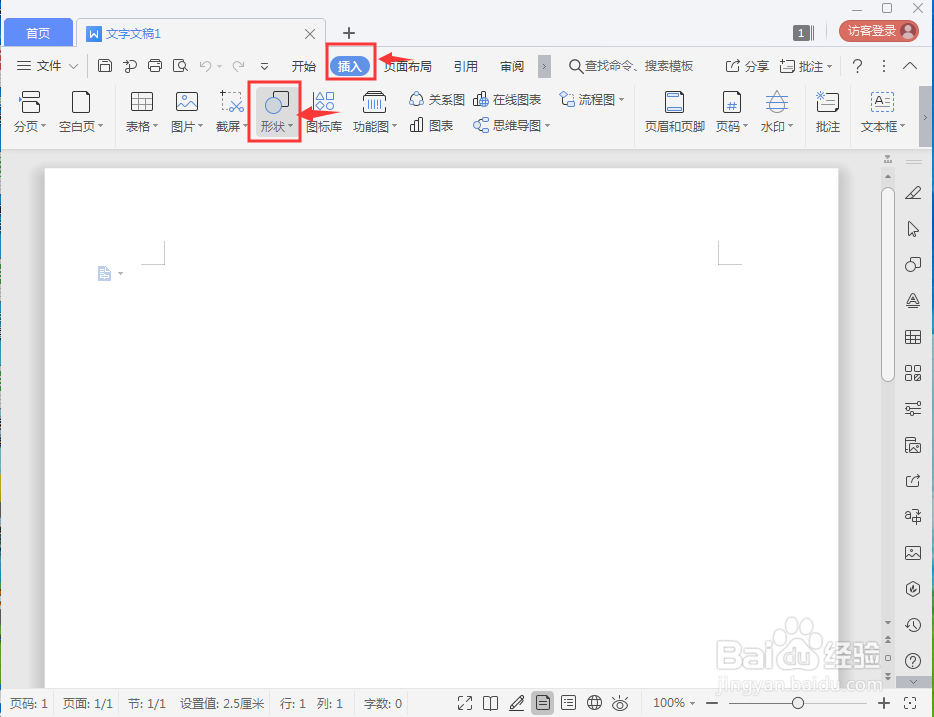Toggle writing mode pen icon in status bar

(x=516, y=703)
